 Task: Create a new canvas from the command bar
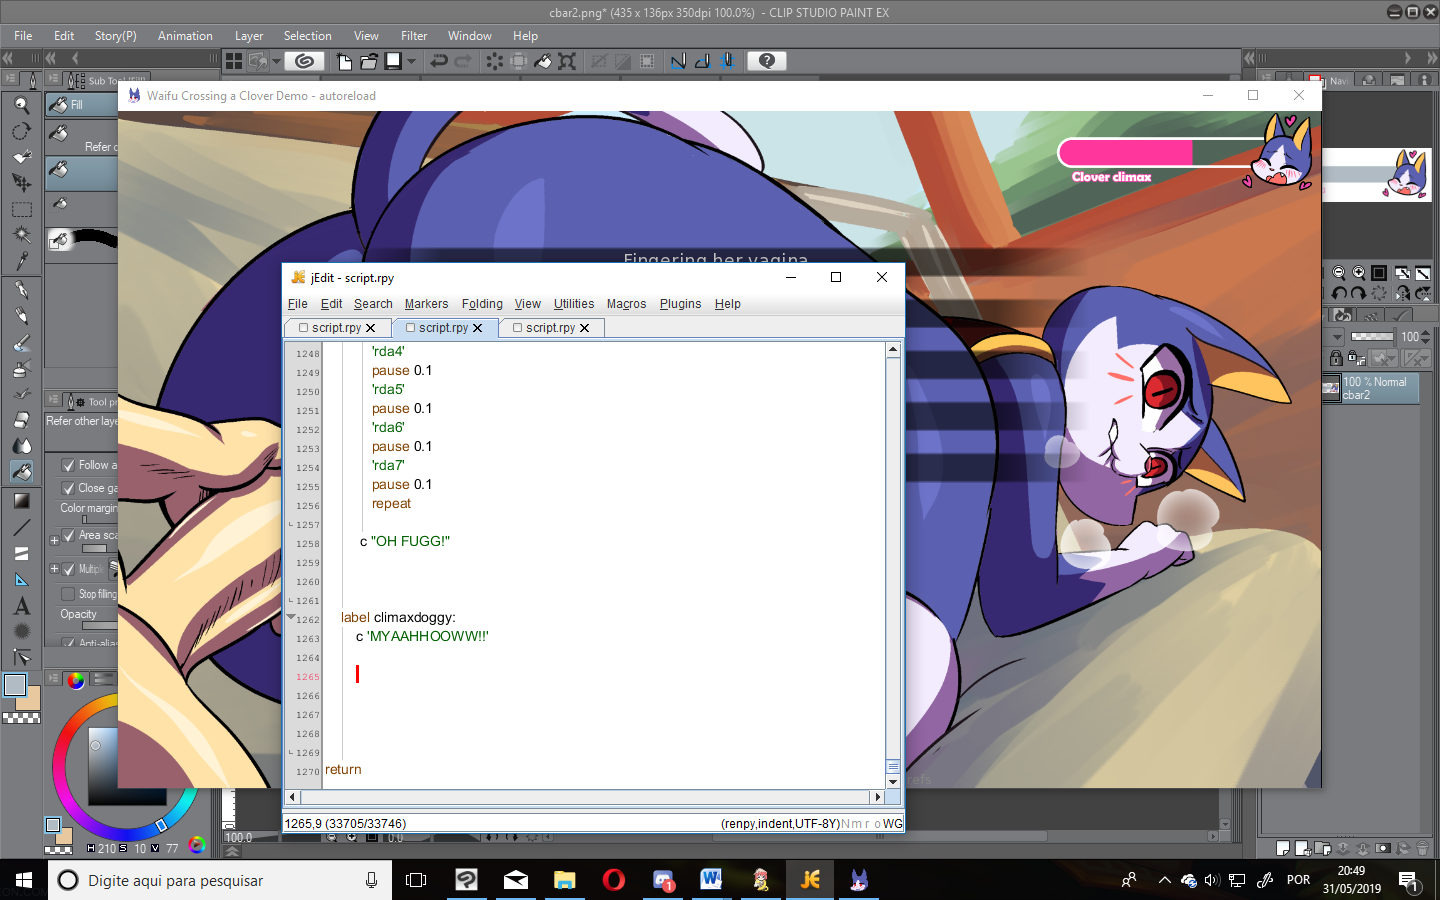pyautogui.click(x=344, y=61)
